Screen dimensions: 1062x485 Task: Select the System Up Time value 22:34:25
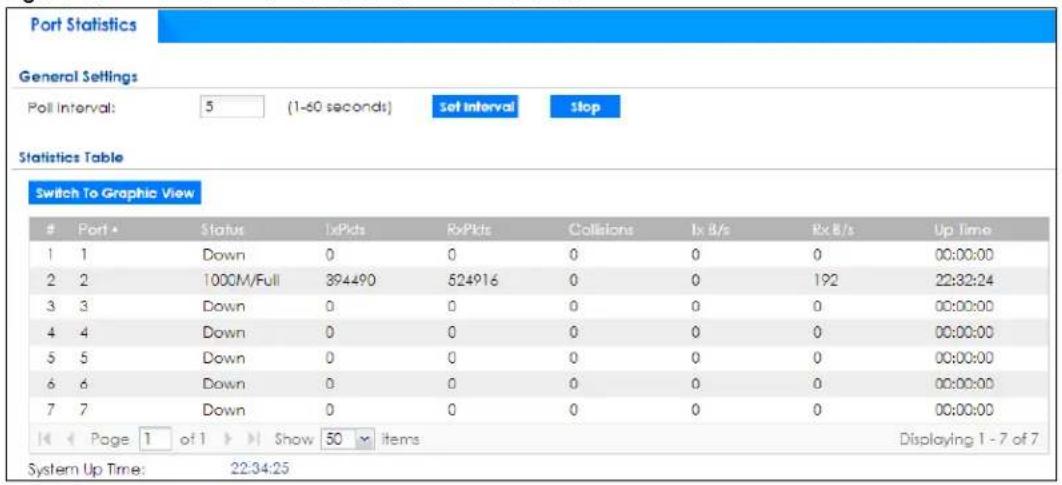[x=261, y=467]
